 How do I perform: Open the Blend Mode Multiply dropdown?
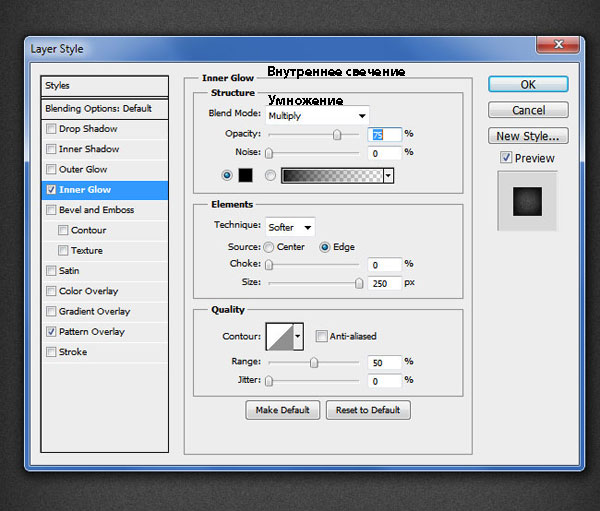(x=317, y=116)
